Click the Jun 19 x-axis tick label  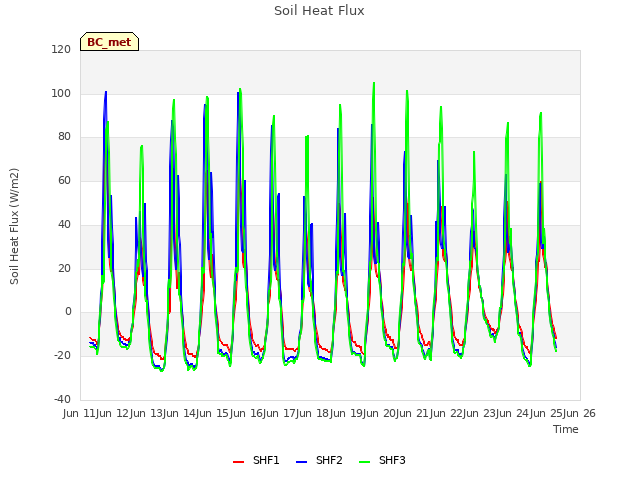(x=347, y=413)
